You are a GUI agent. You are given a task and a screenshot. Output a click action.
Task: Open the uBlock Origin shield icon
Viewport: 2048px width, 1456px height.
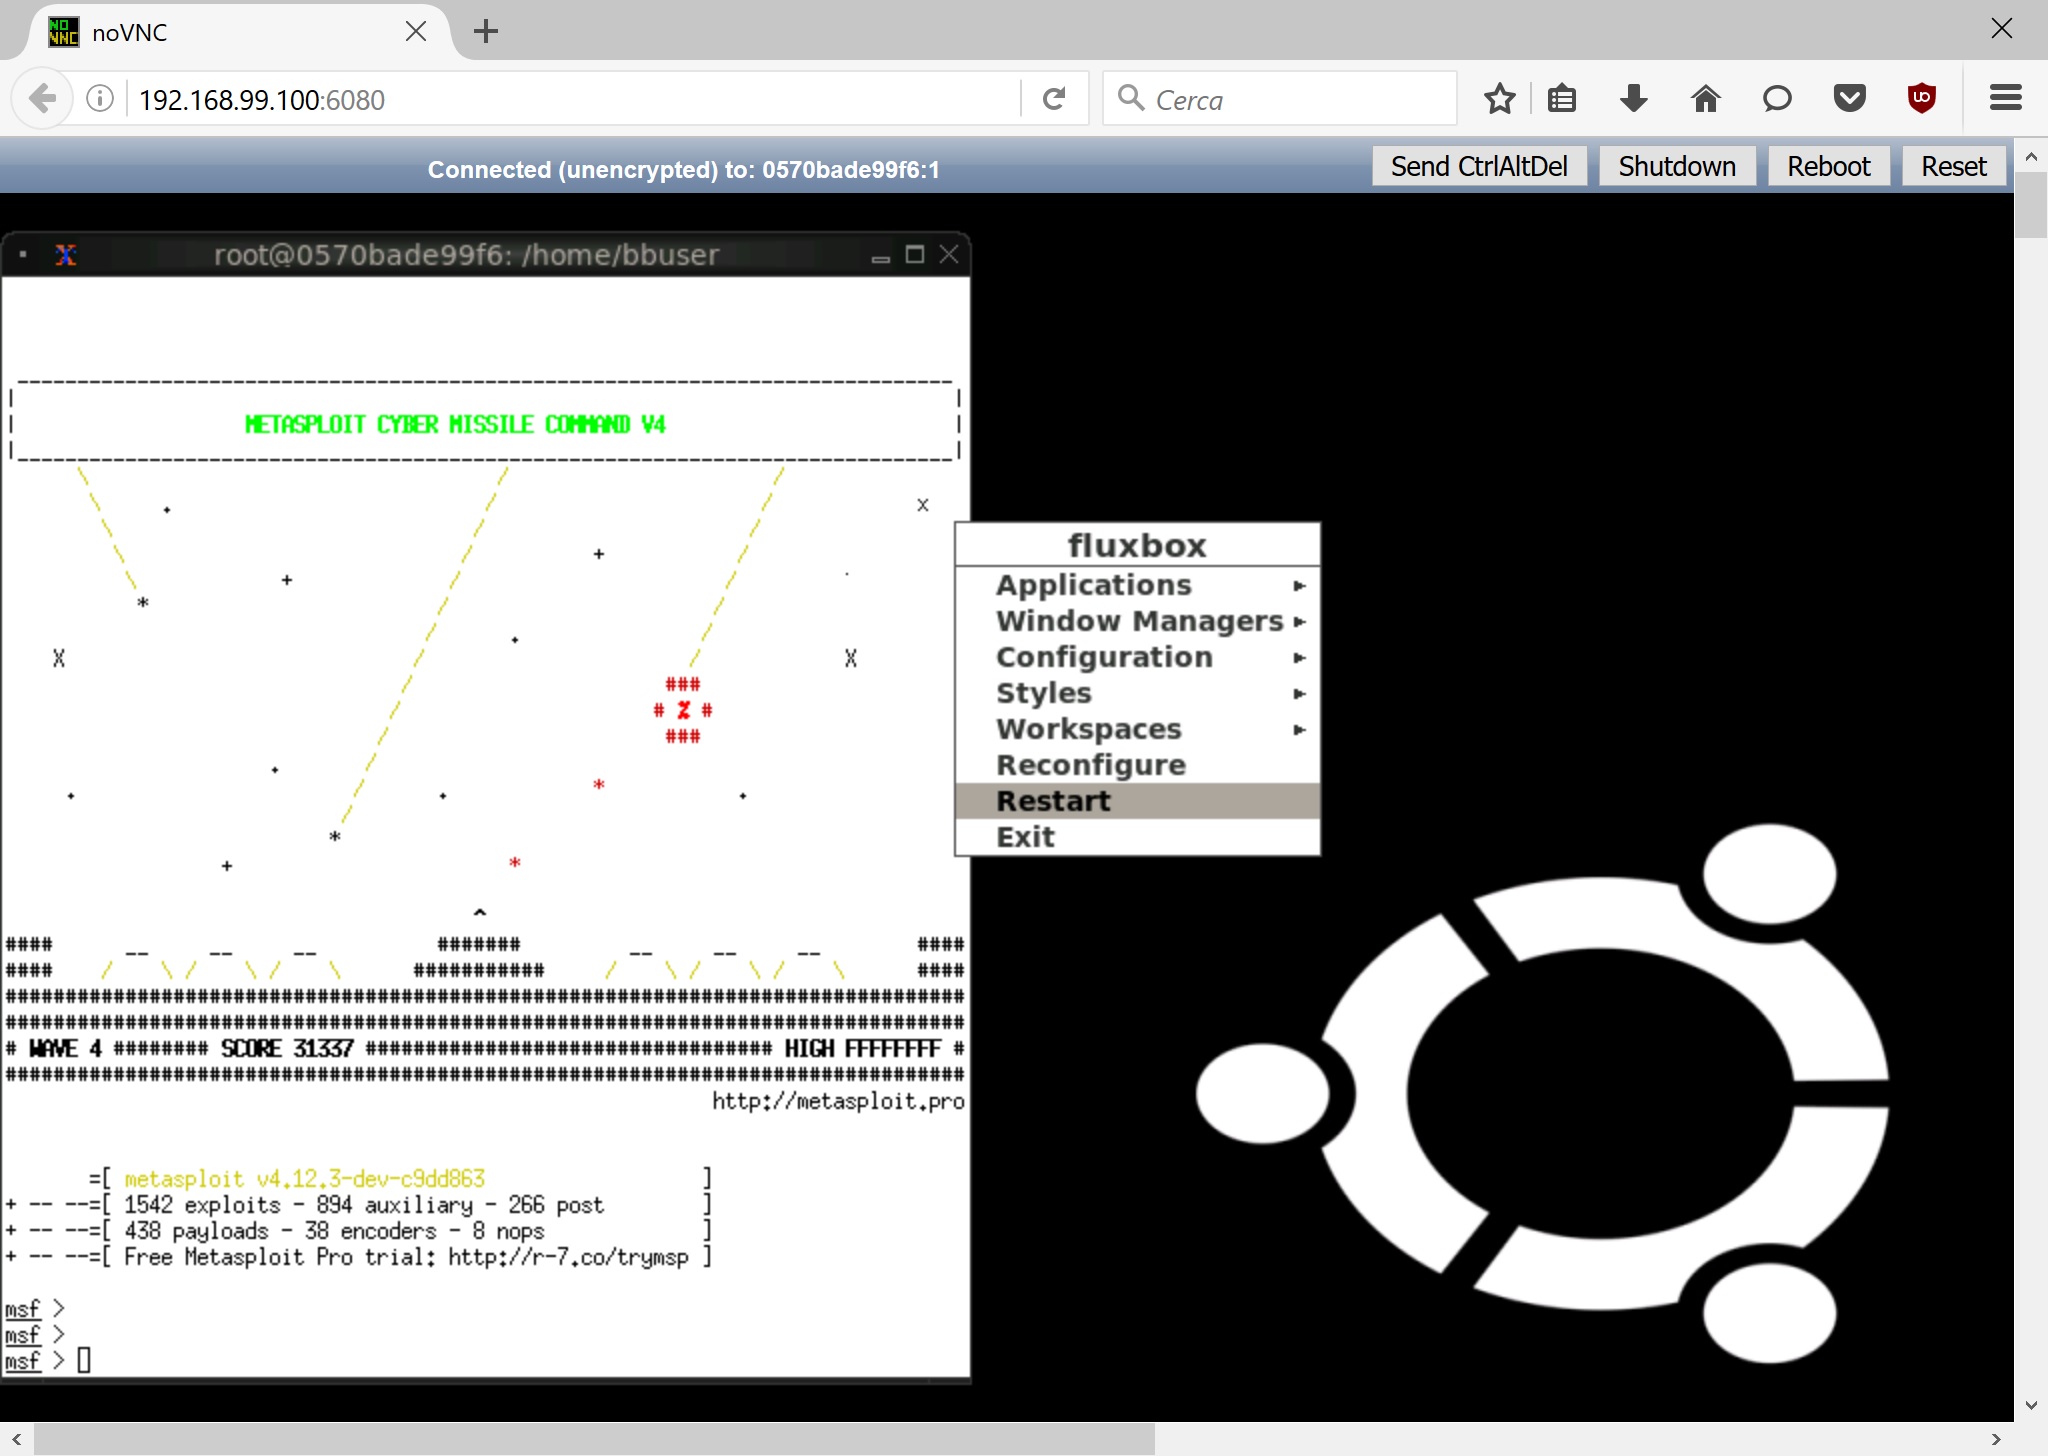[x=1922, y=98]
